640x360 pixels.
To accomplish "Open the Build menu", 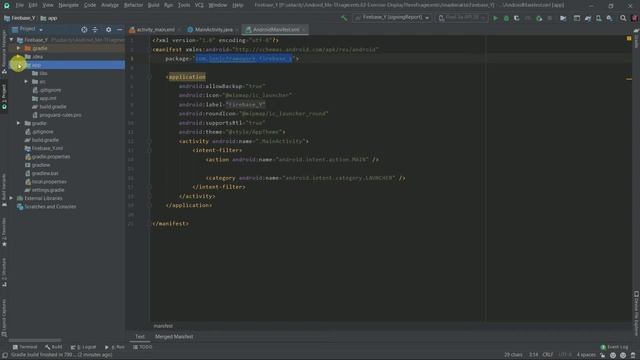I will coord(153,5).
